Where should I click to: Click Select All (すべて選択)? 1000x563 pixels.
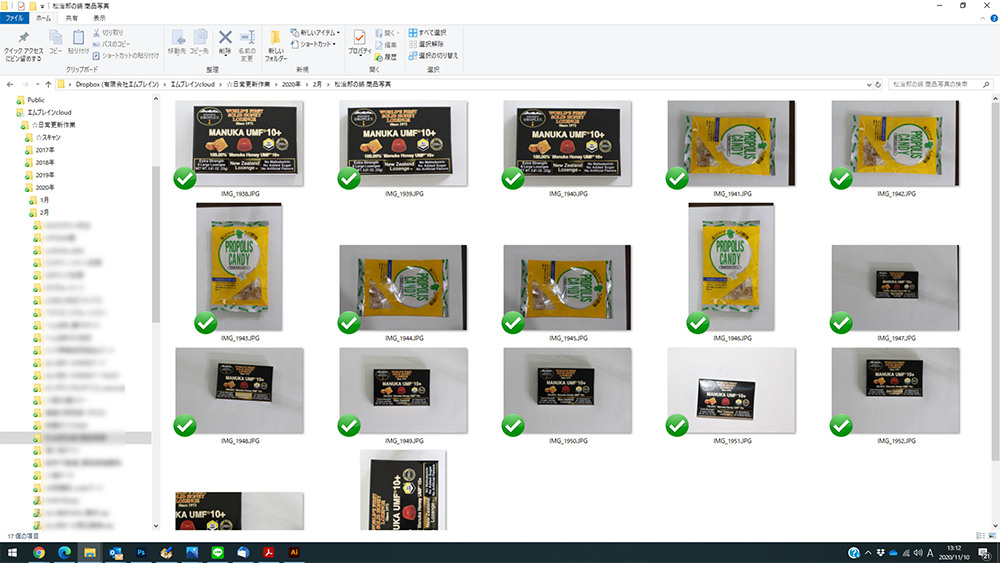point(427,33)
